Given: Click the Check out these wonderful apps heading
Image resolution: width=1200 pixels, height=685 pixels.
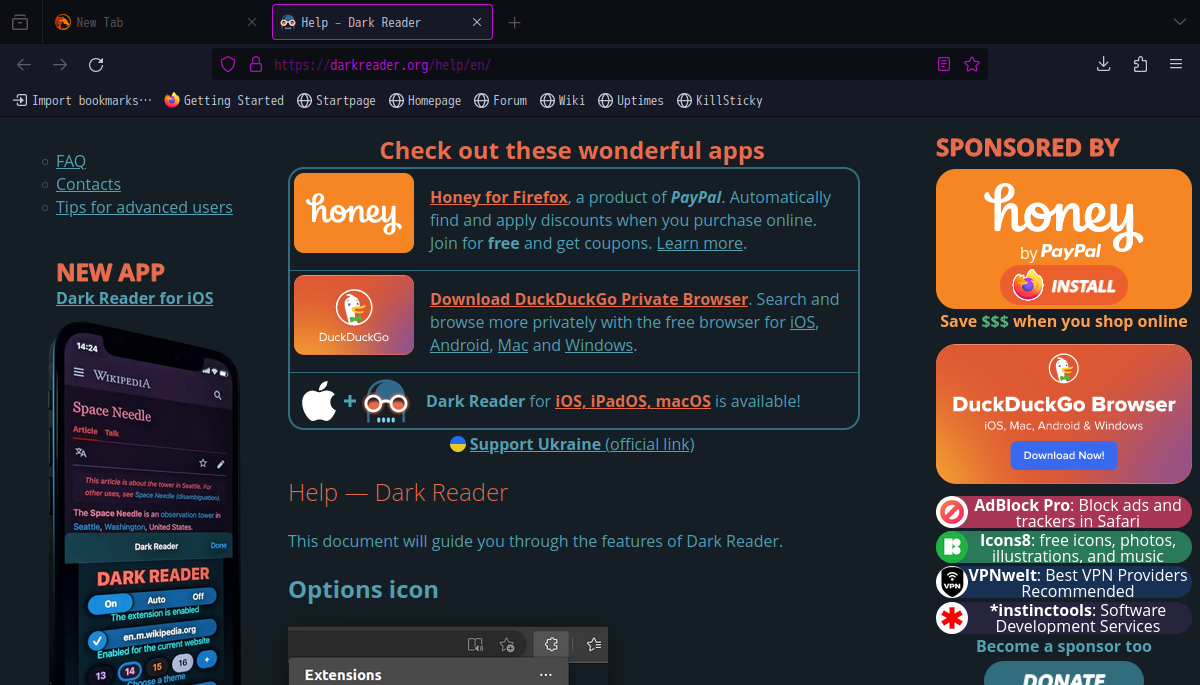Looking at the screenshot, I should tap(572, 151).
